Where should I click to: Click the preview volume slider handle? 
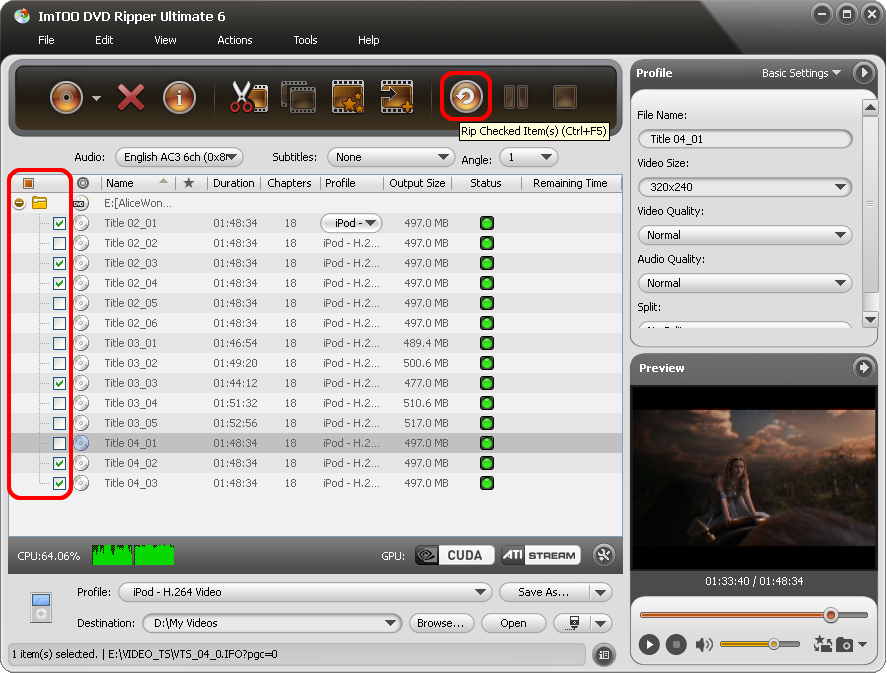click(x=774, y=644)
